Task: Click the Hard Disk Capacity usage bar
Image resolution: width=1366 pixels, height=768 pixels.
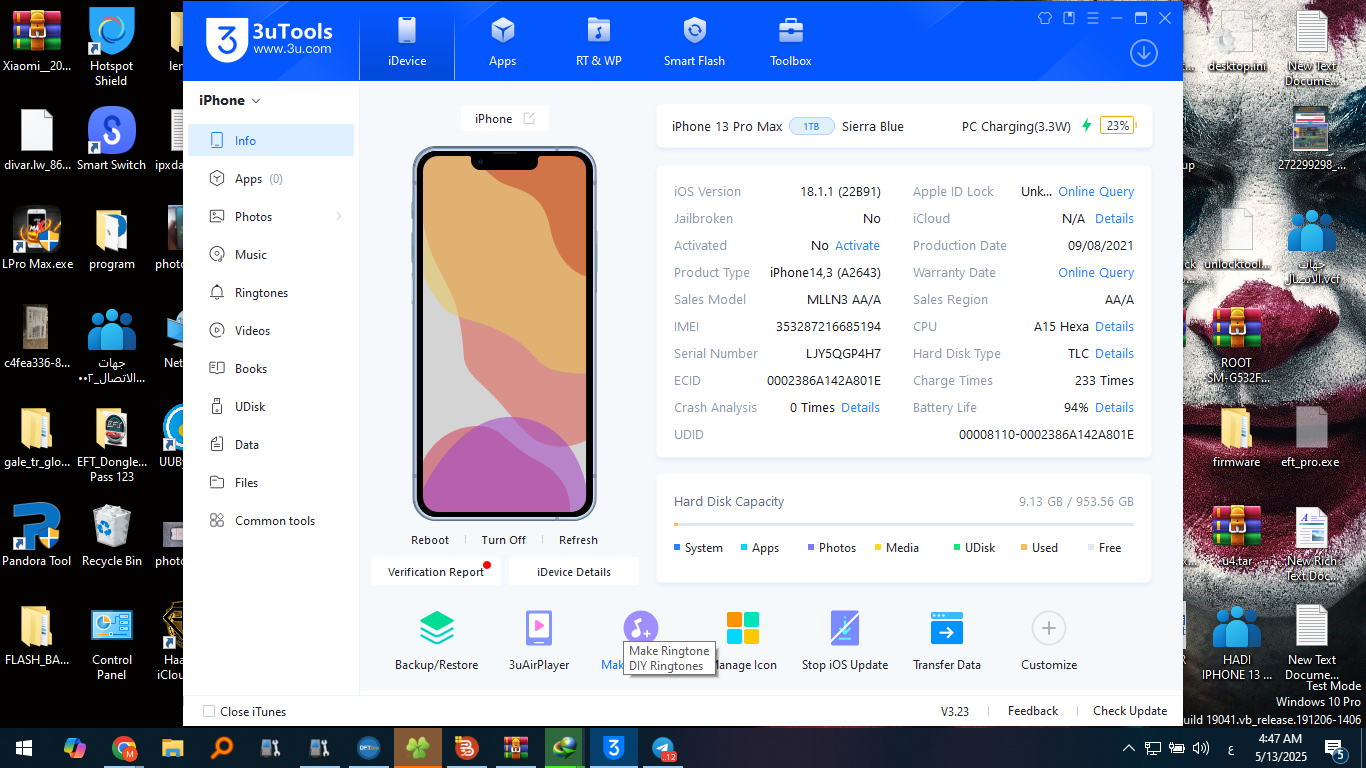Action: tap(904, 524)
